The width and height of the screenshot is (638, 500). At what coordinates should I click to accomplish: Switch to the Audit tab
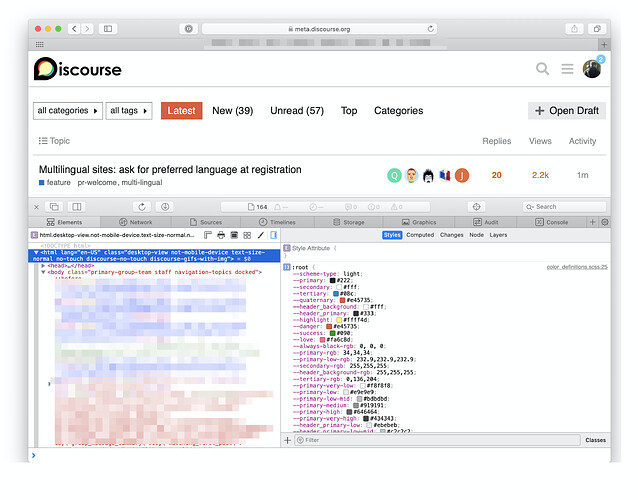pos(485,222)
